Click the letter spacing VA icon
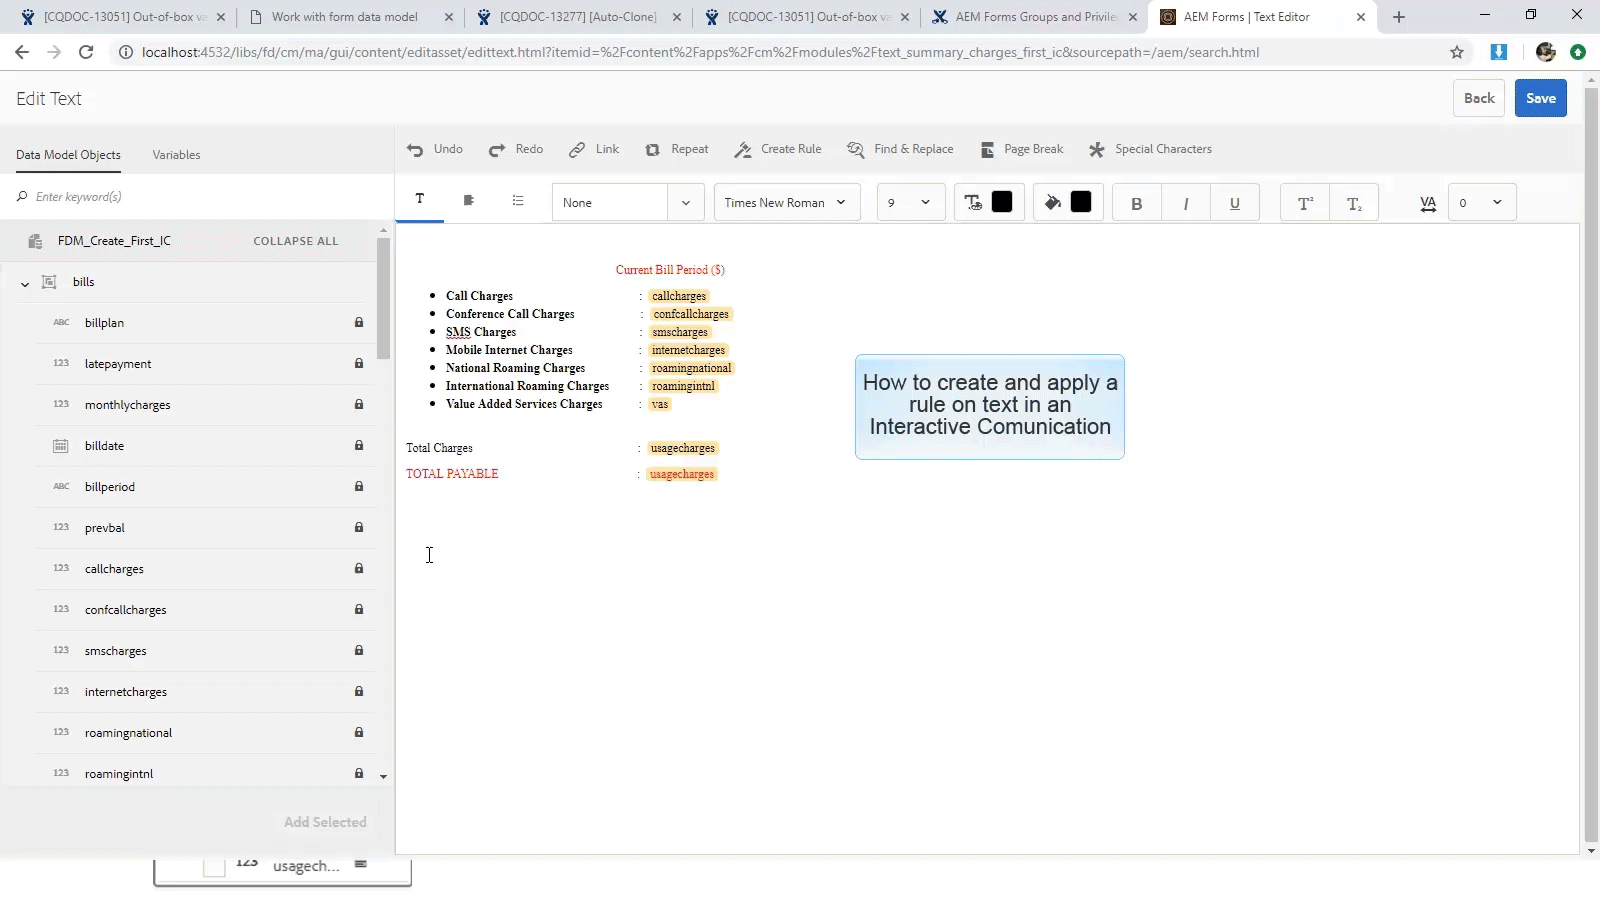 pyautogui.click(x=1428, y=203)
